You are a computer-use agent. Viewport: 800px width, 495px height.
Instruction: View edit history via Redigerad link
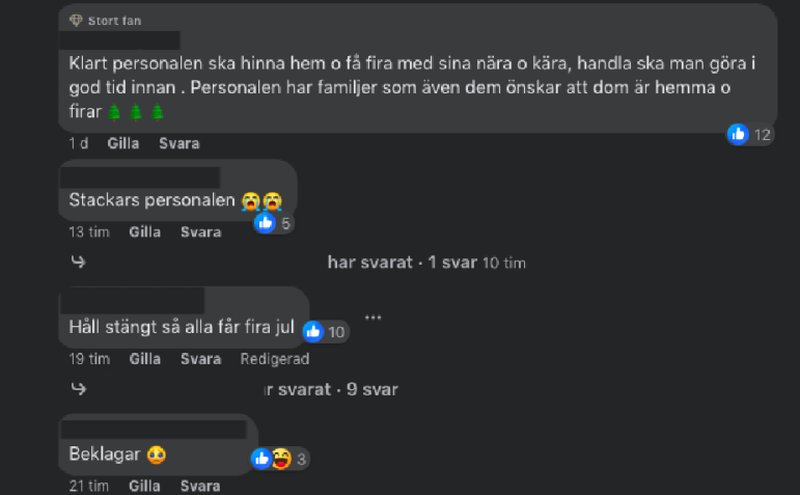click(x=275, y=359)
